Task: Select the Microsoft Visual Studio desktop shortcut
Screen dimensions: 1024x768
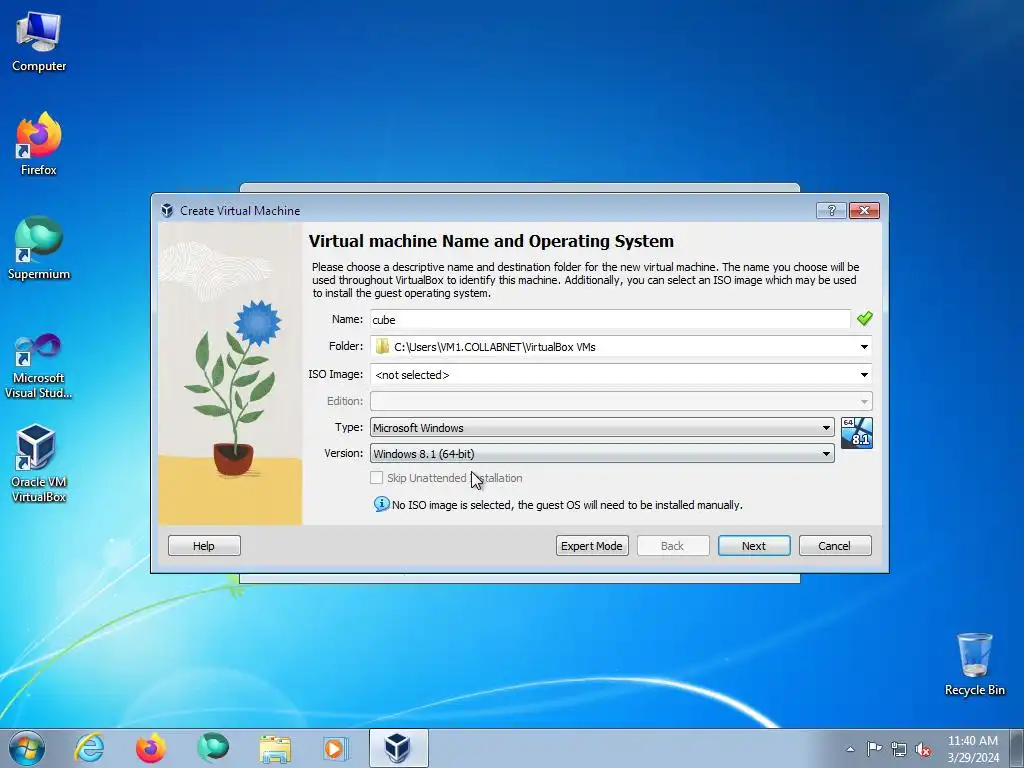Action: pyautogui.click(x=39, y=366)
